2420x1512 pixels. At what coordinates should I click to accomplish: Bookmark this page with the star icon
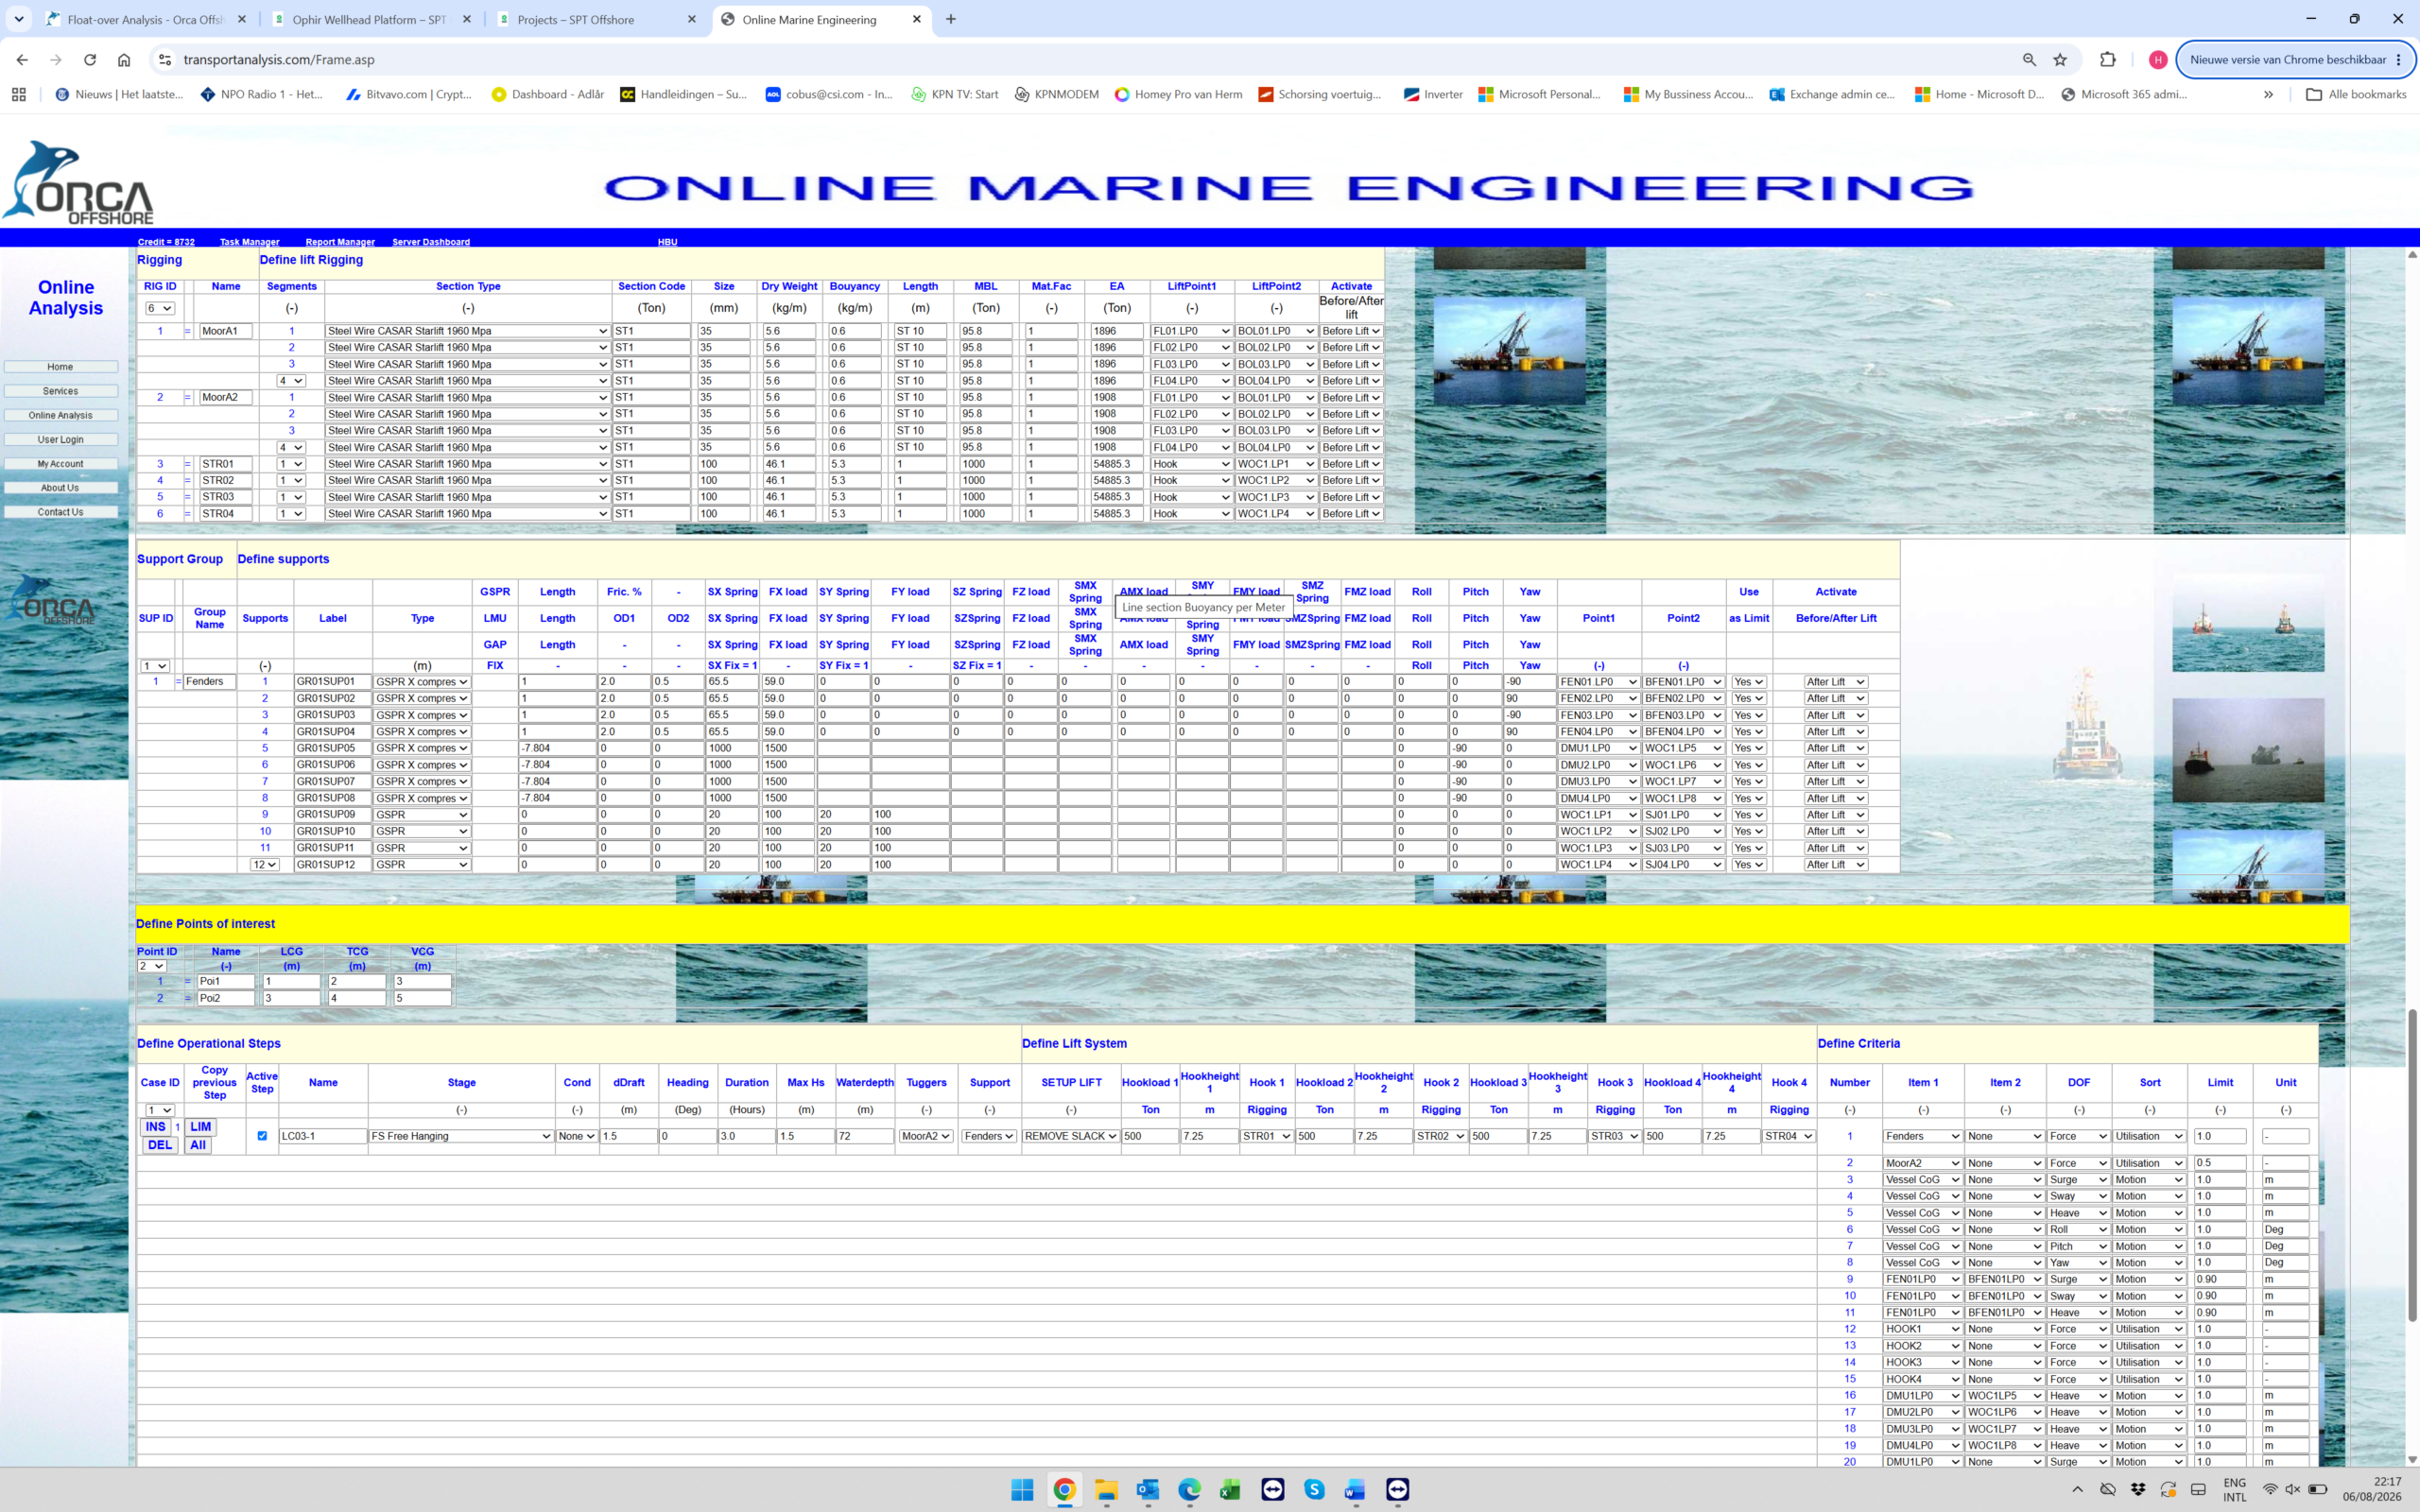click(2060, 60)
